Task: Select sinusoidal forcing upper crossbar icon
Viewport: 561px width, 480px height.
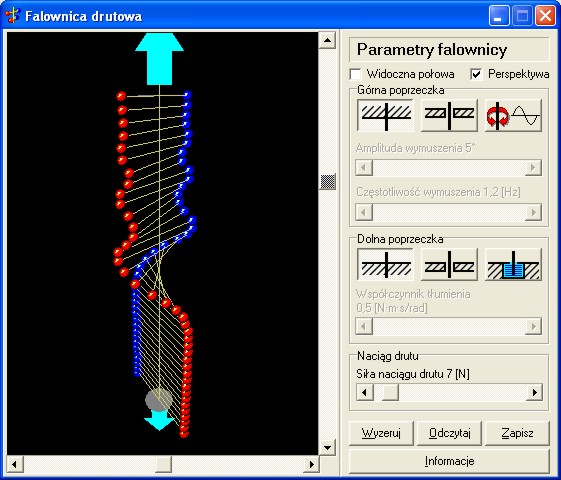Action: pyautogui.click(x=513, y=115)
